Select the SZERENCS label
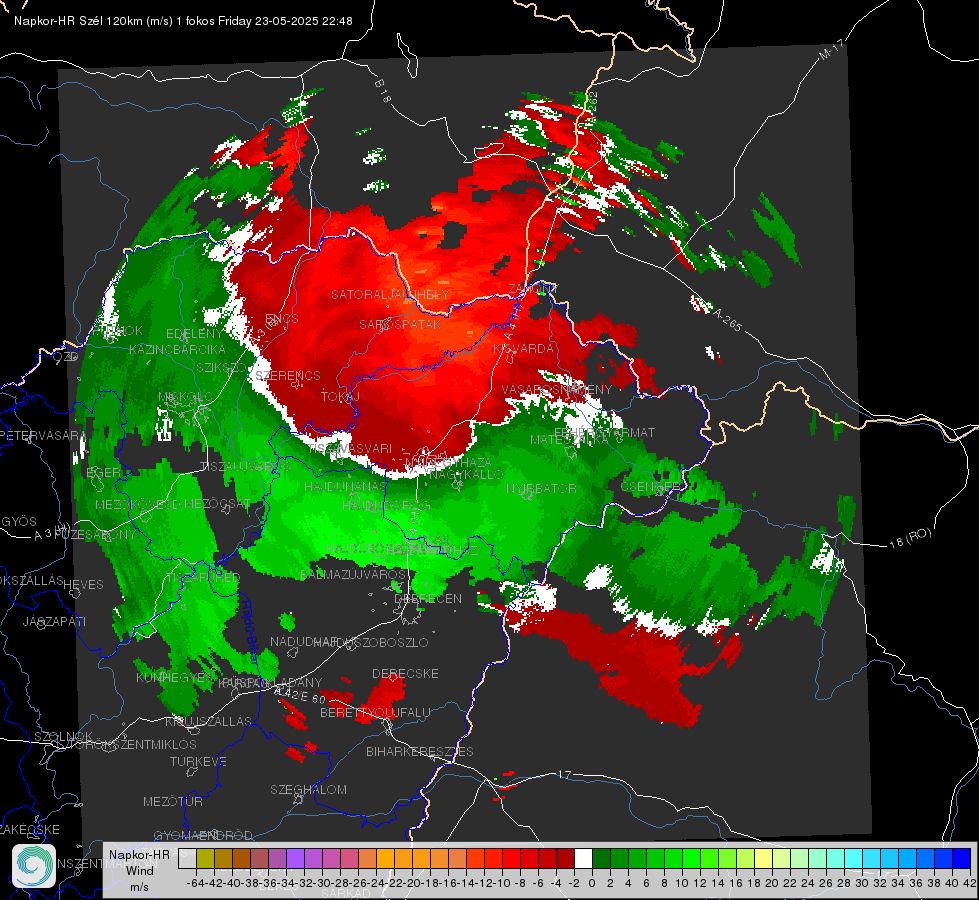 pos(288,375)
